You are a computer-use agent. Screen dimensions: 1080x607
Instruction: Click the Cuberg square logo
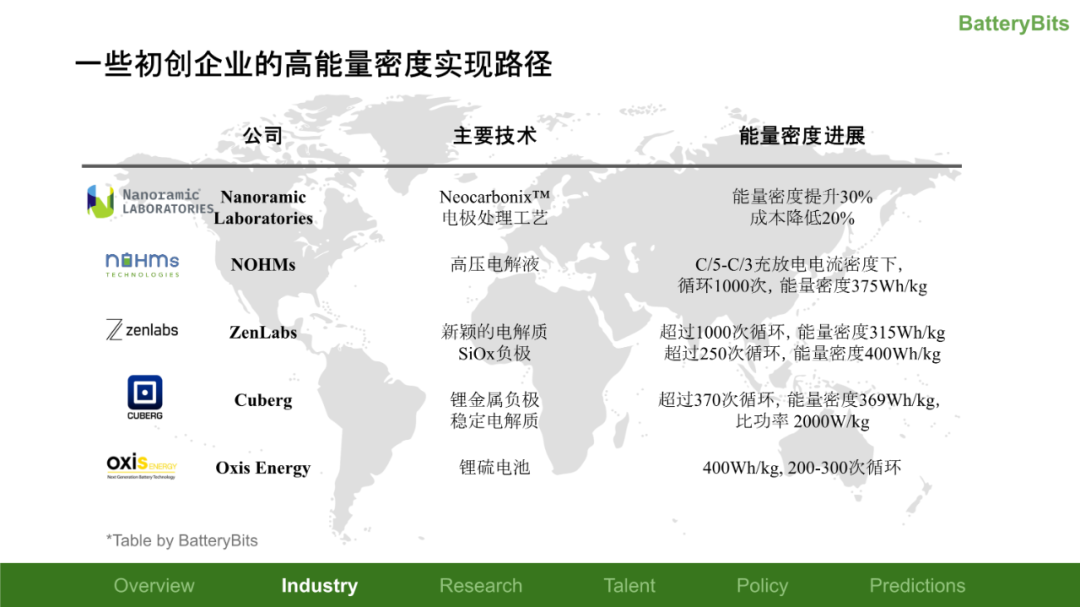(145, 397)
